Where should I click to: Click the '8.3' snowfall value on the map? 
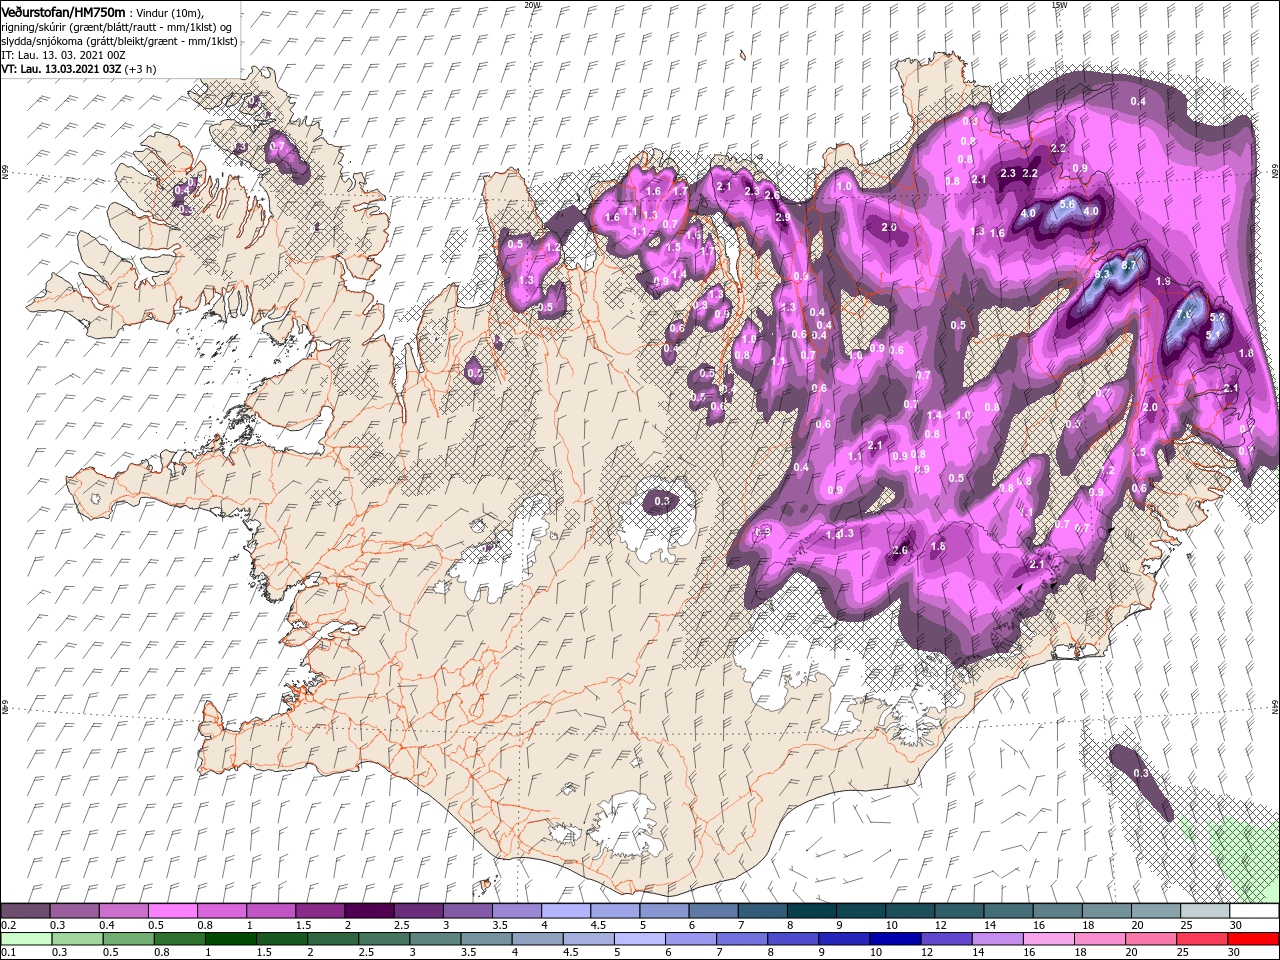click(1104, 273)
